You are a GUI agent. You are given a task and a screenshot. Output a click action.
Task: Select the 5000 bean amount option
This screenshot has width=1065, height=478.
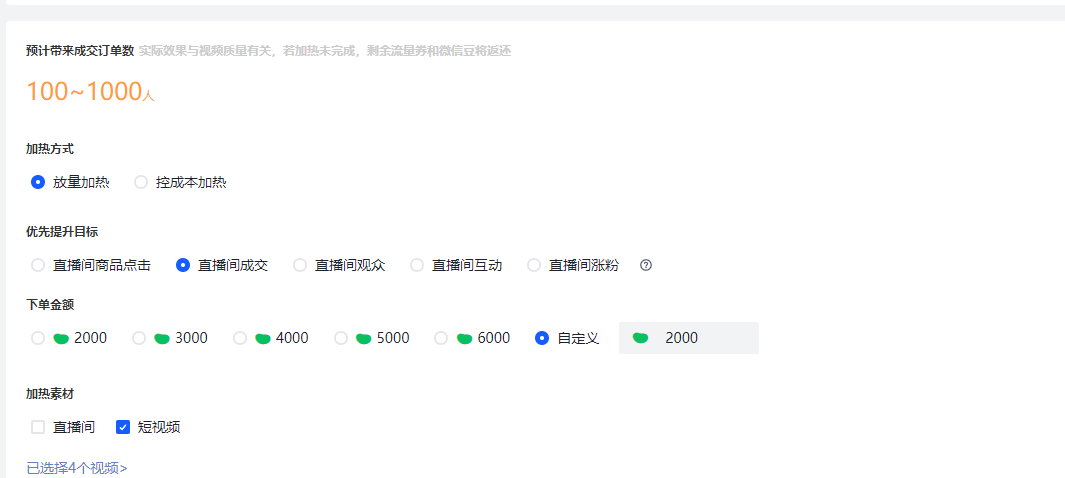(x=341, y=338)
